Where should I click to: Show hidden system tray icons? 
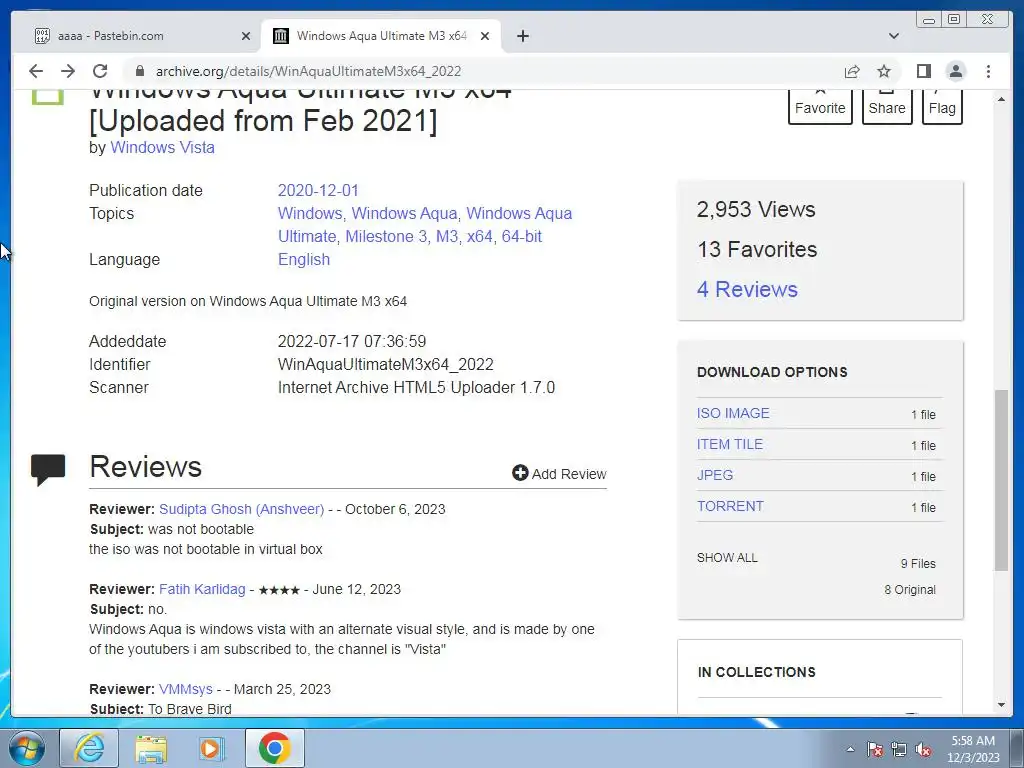pos(850,749)
